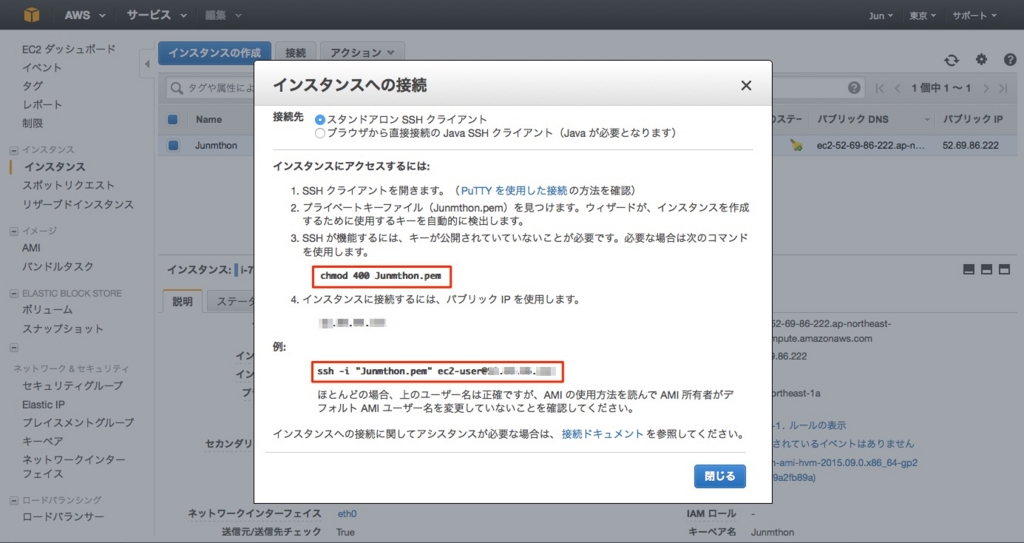Select the Java SSH クライアント option
Viewport: 1024px width, 543px height.
tap(319, 133)
